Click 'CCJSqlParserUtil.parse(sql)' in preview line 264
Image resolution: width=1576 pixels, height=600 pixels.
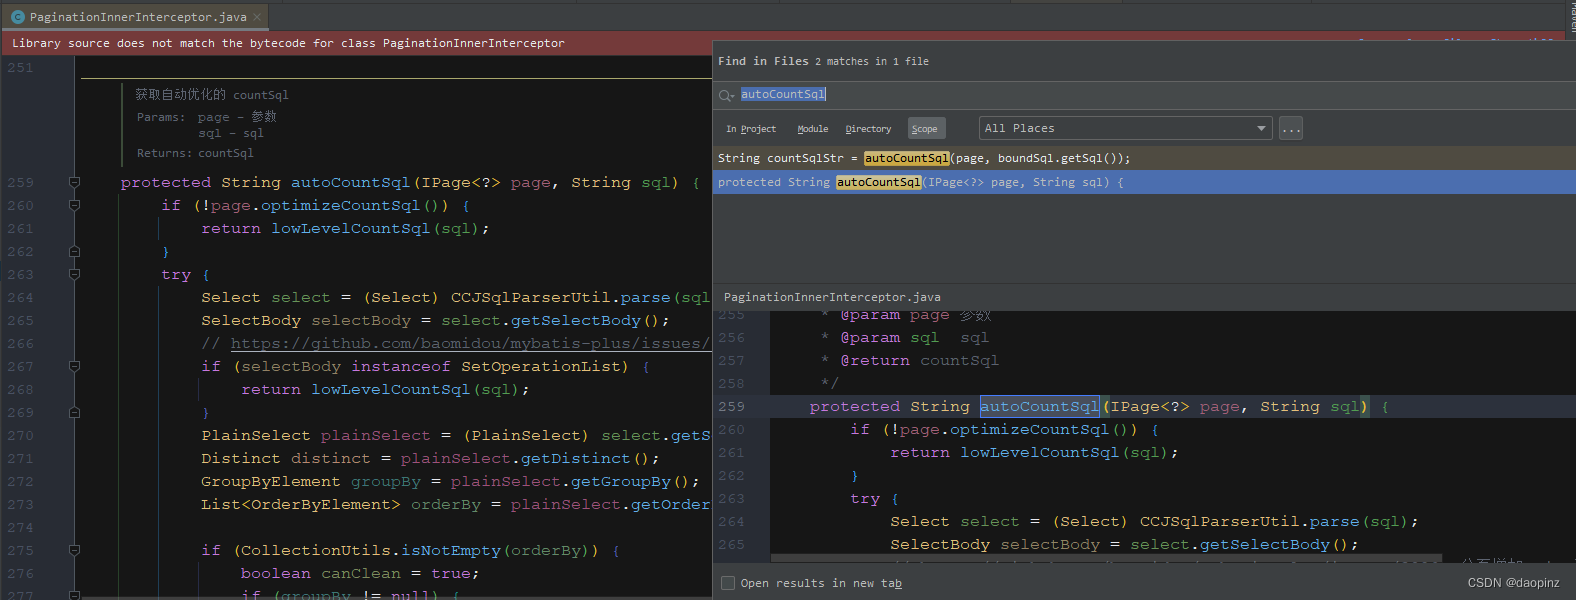(1273, 521)
